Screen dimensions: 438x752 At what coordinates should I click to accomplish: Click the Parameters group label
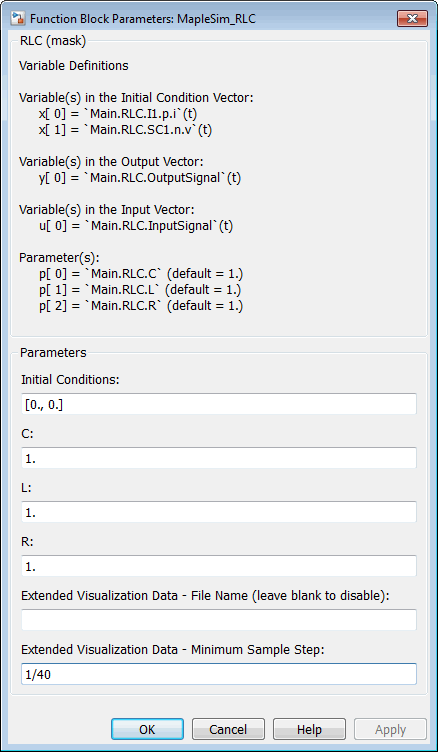[x=53, y=353]
